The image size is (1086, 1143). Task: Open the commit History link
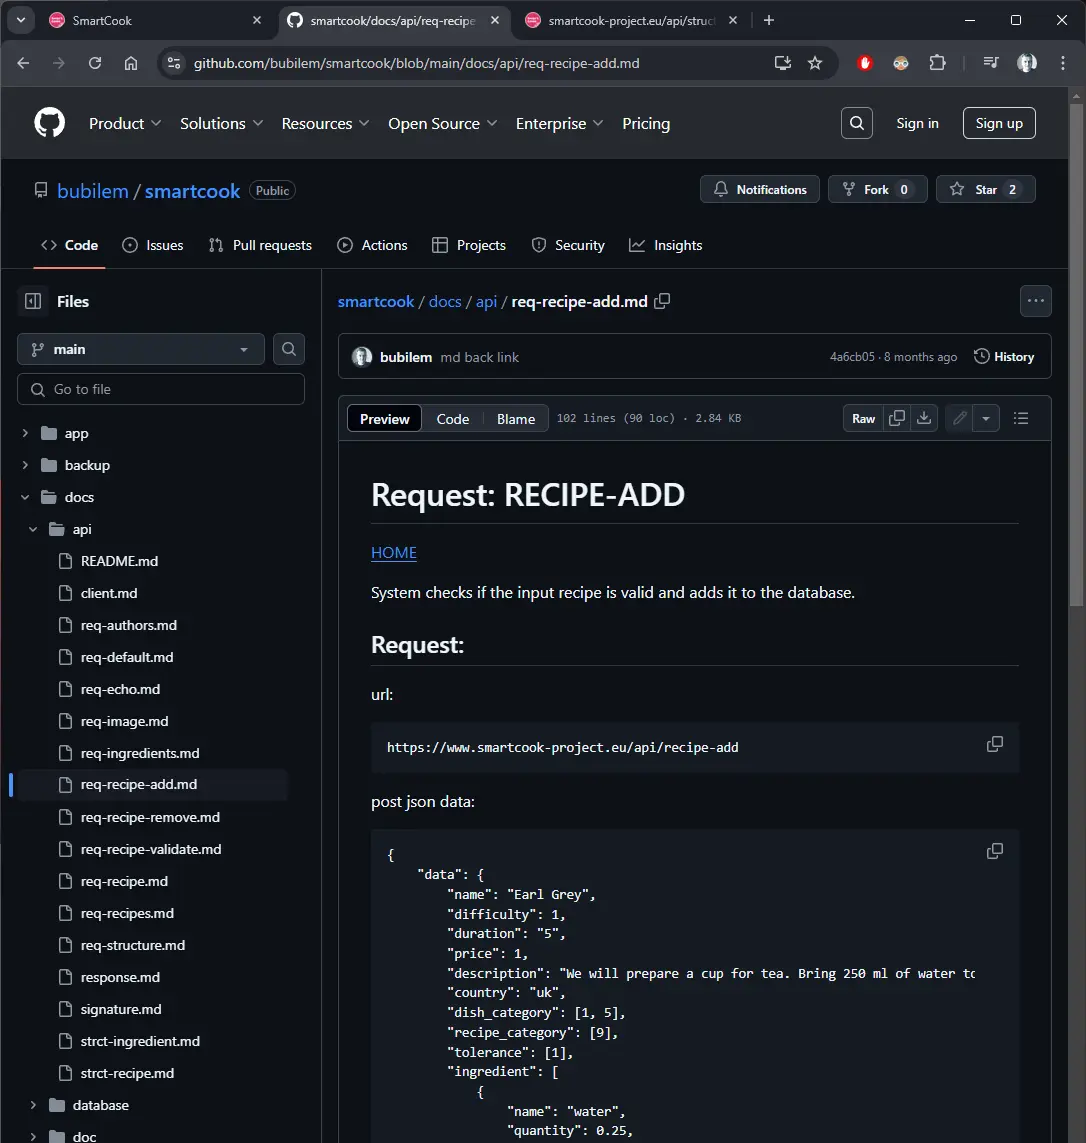coord(1004,356)
